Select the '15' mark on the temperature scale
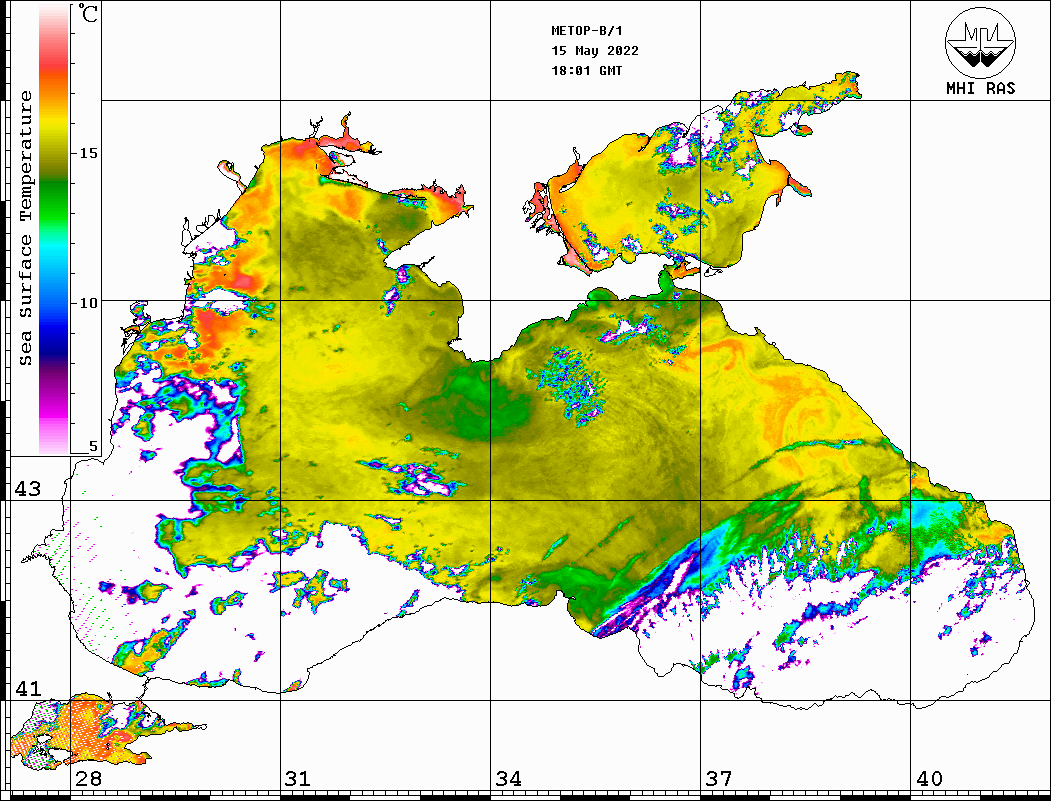The width and height of the screenshot is (1051, 801). pos(88,153)
